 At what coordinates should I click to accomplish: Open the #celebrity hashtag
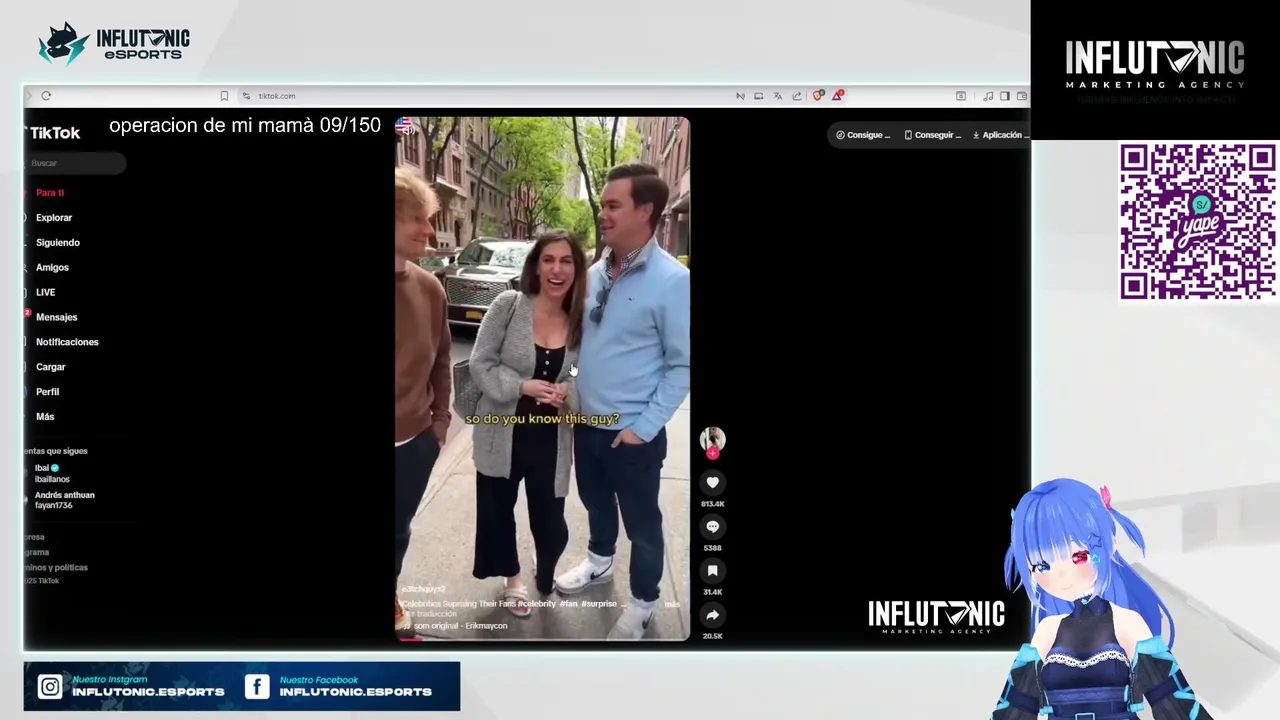[x=537, y=604]
